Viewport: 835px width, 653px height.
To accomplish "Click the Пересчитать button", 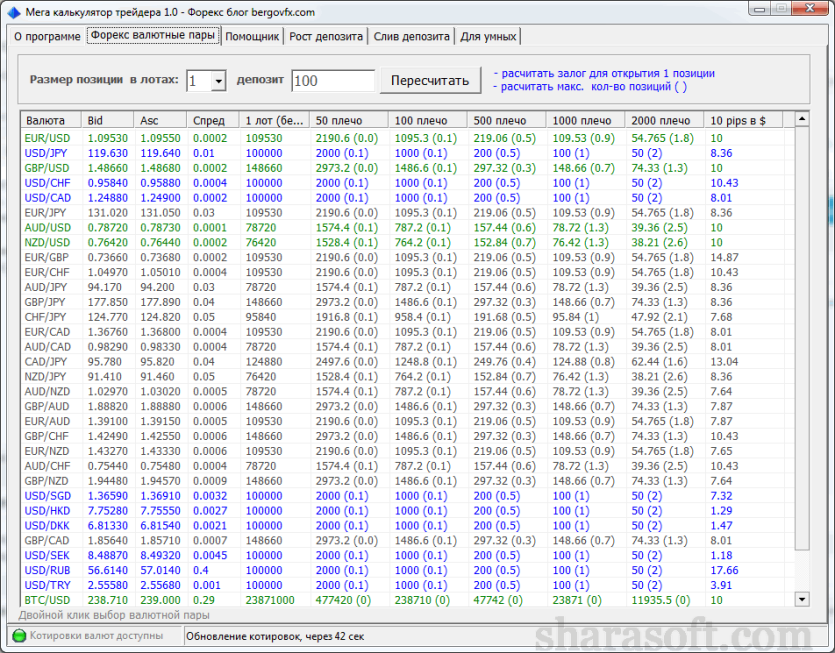I will [x=430, y=80].
